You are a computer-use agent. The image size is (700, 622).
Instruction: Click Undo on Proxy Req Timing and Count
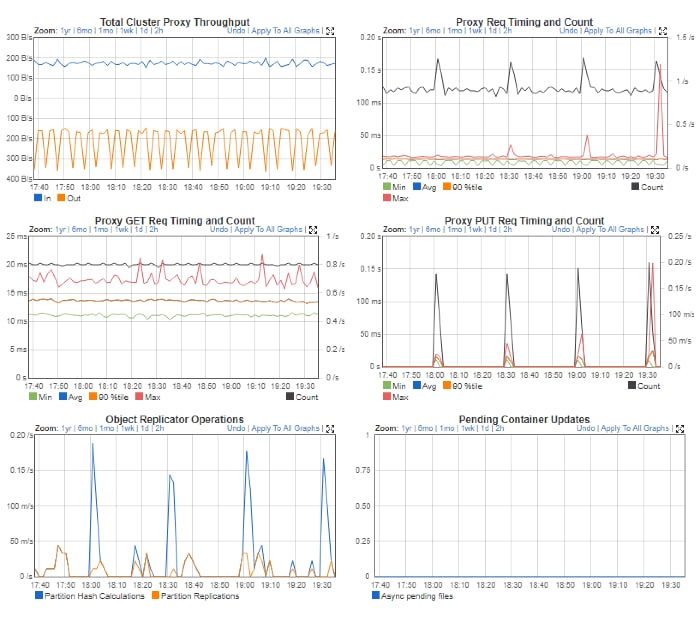[x=569, y=30]
